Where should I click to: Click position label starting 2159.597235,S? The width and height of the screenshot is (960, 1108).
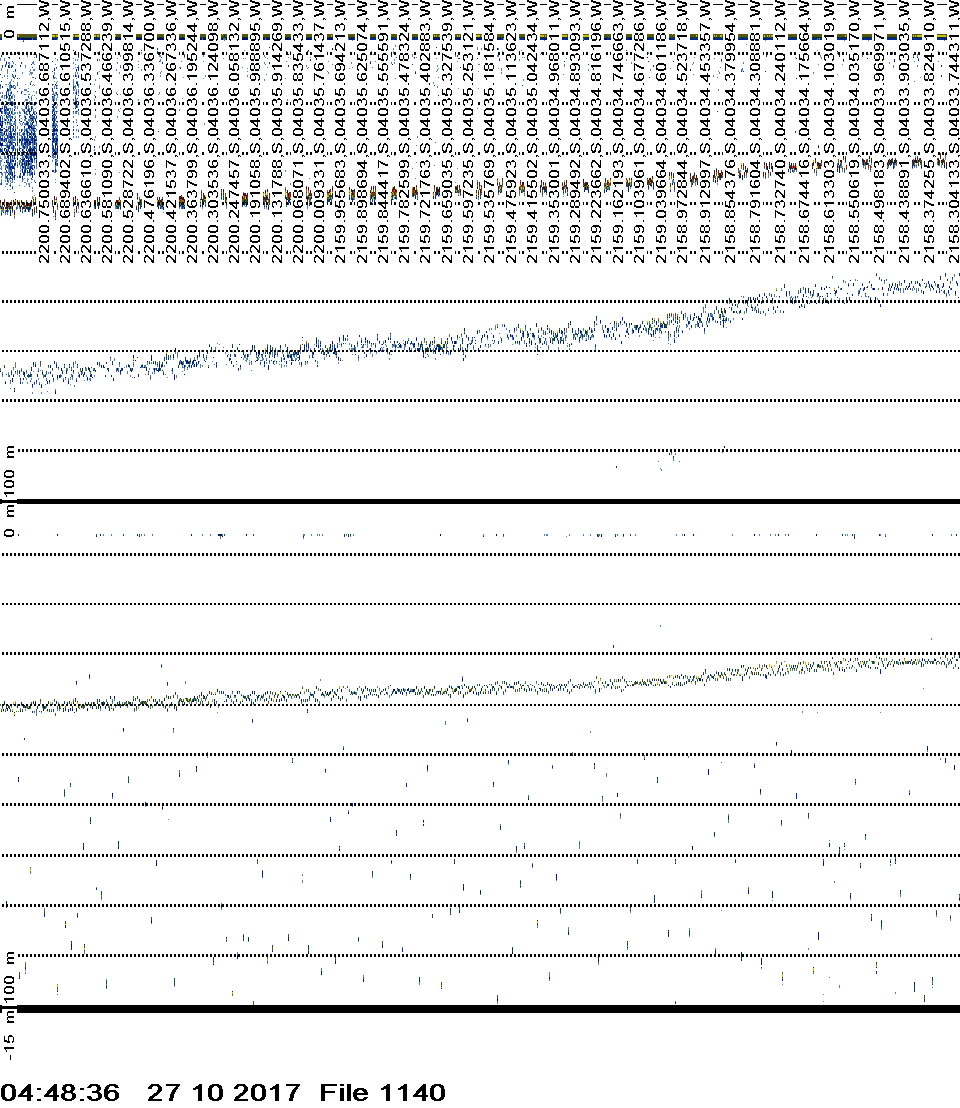(x=468, y=131)
